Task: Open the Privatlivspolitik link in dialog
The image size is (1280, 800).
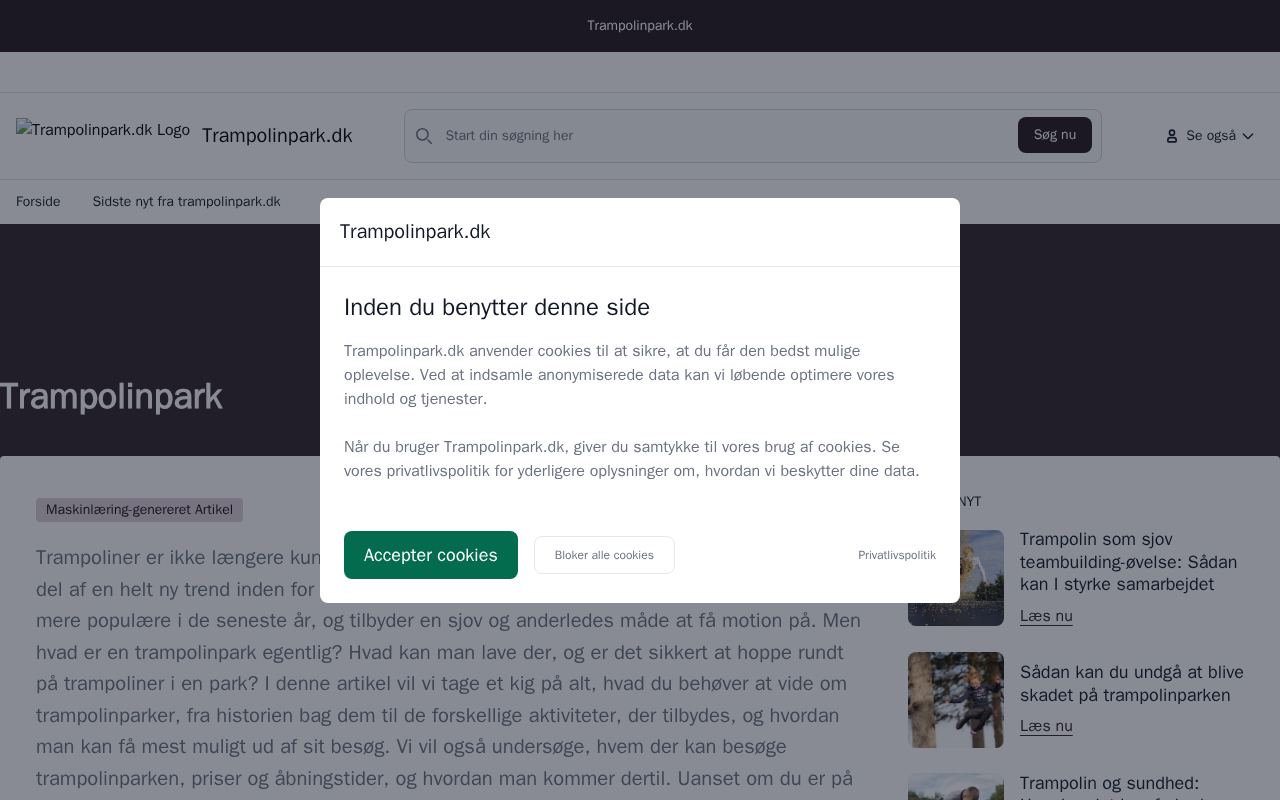Action: 897,555
